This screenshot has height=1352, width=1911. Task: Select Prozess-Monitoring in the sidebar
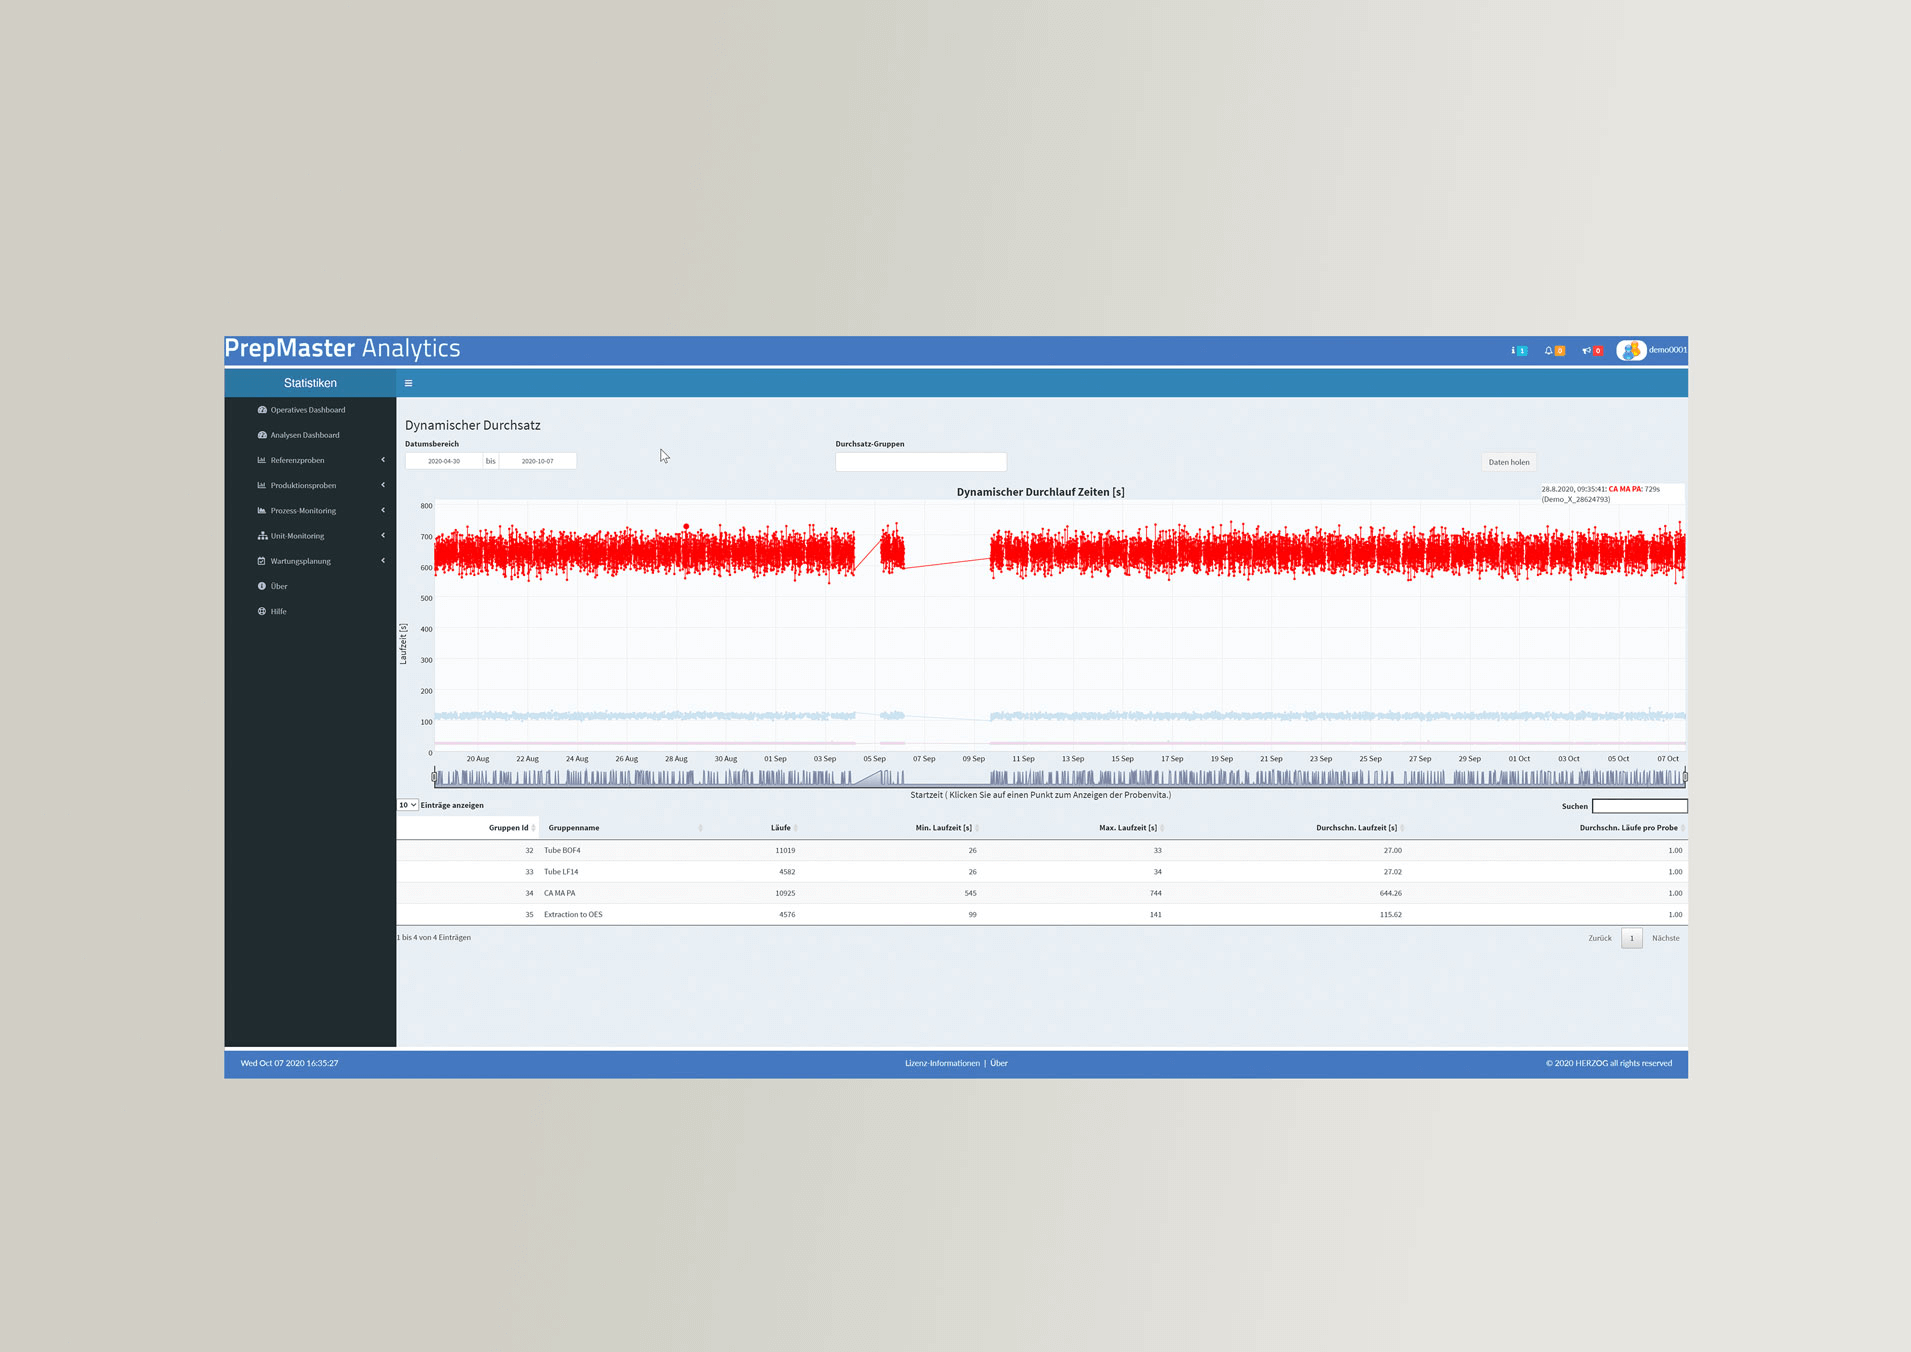click(x=303, y=511)
